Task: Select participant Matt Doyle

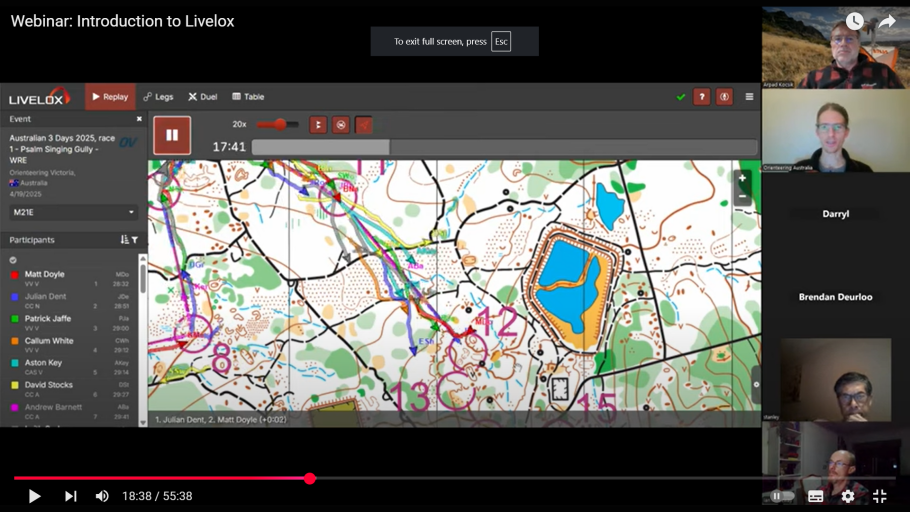Action: [45, 274]
